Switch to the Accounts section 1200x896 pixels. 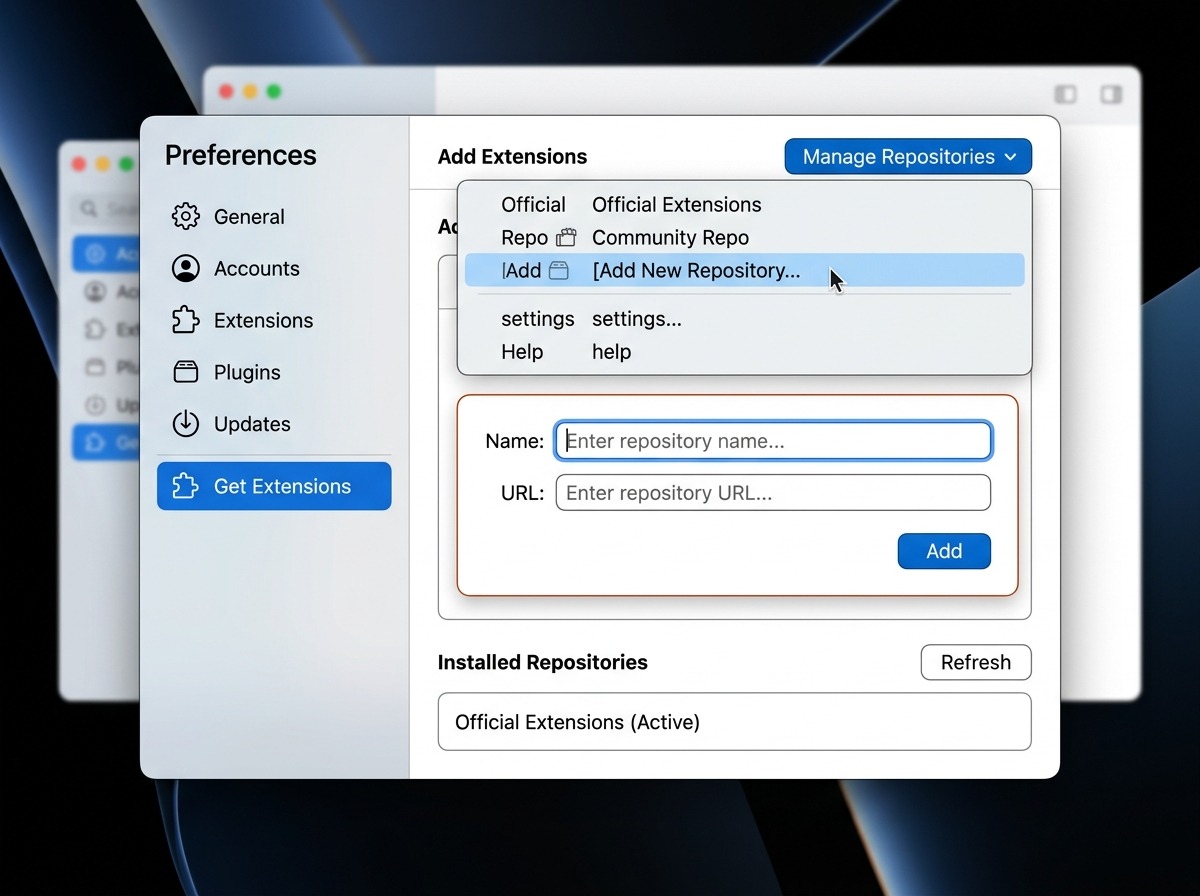[x=274, y=268]
